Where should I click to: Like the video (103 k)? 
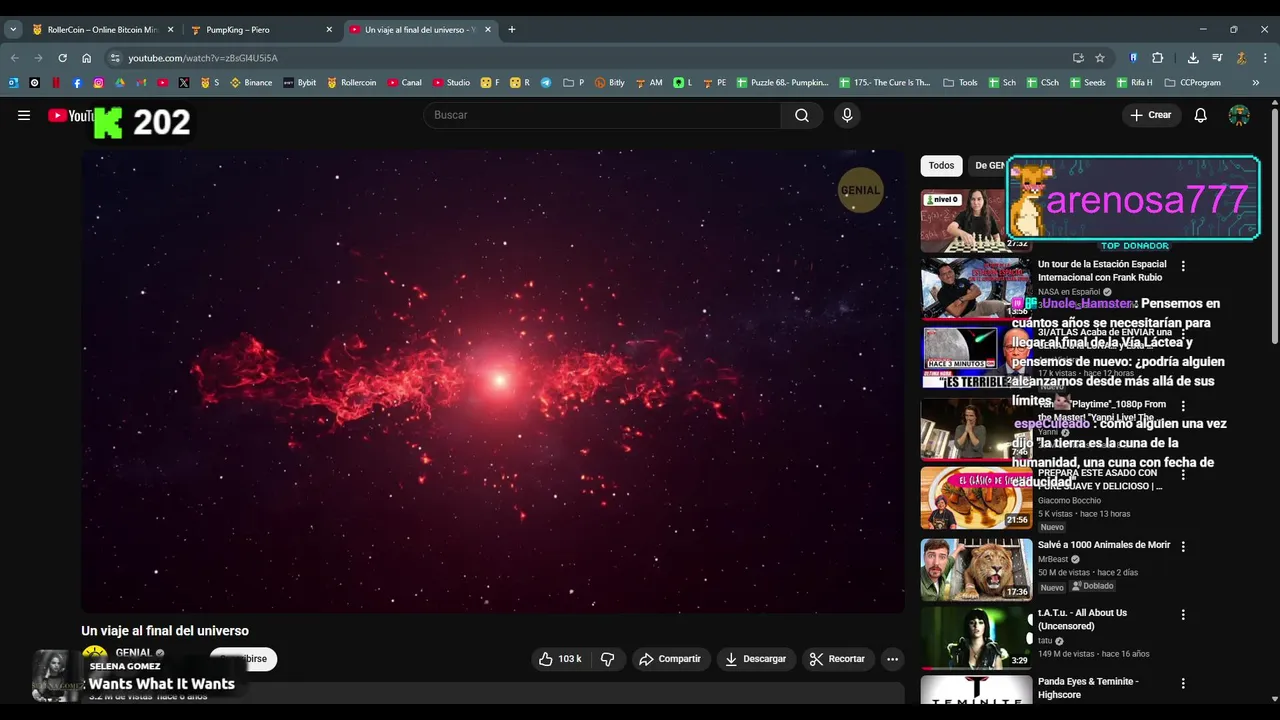[x=559, y=659]
